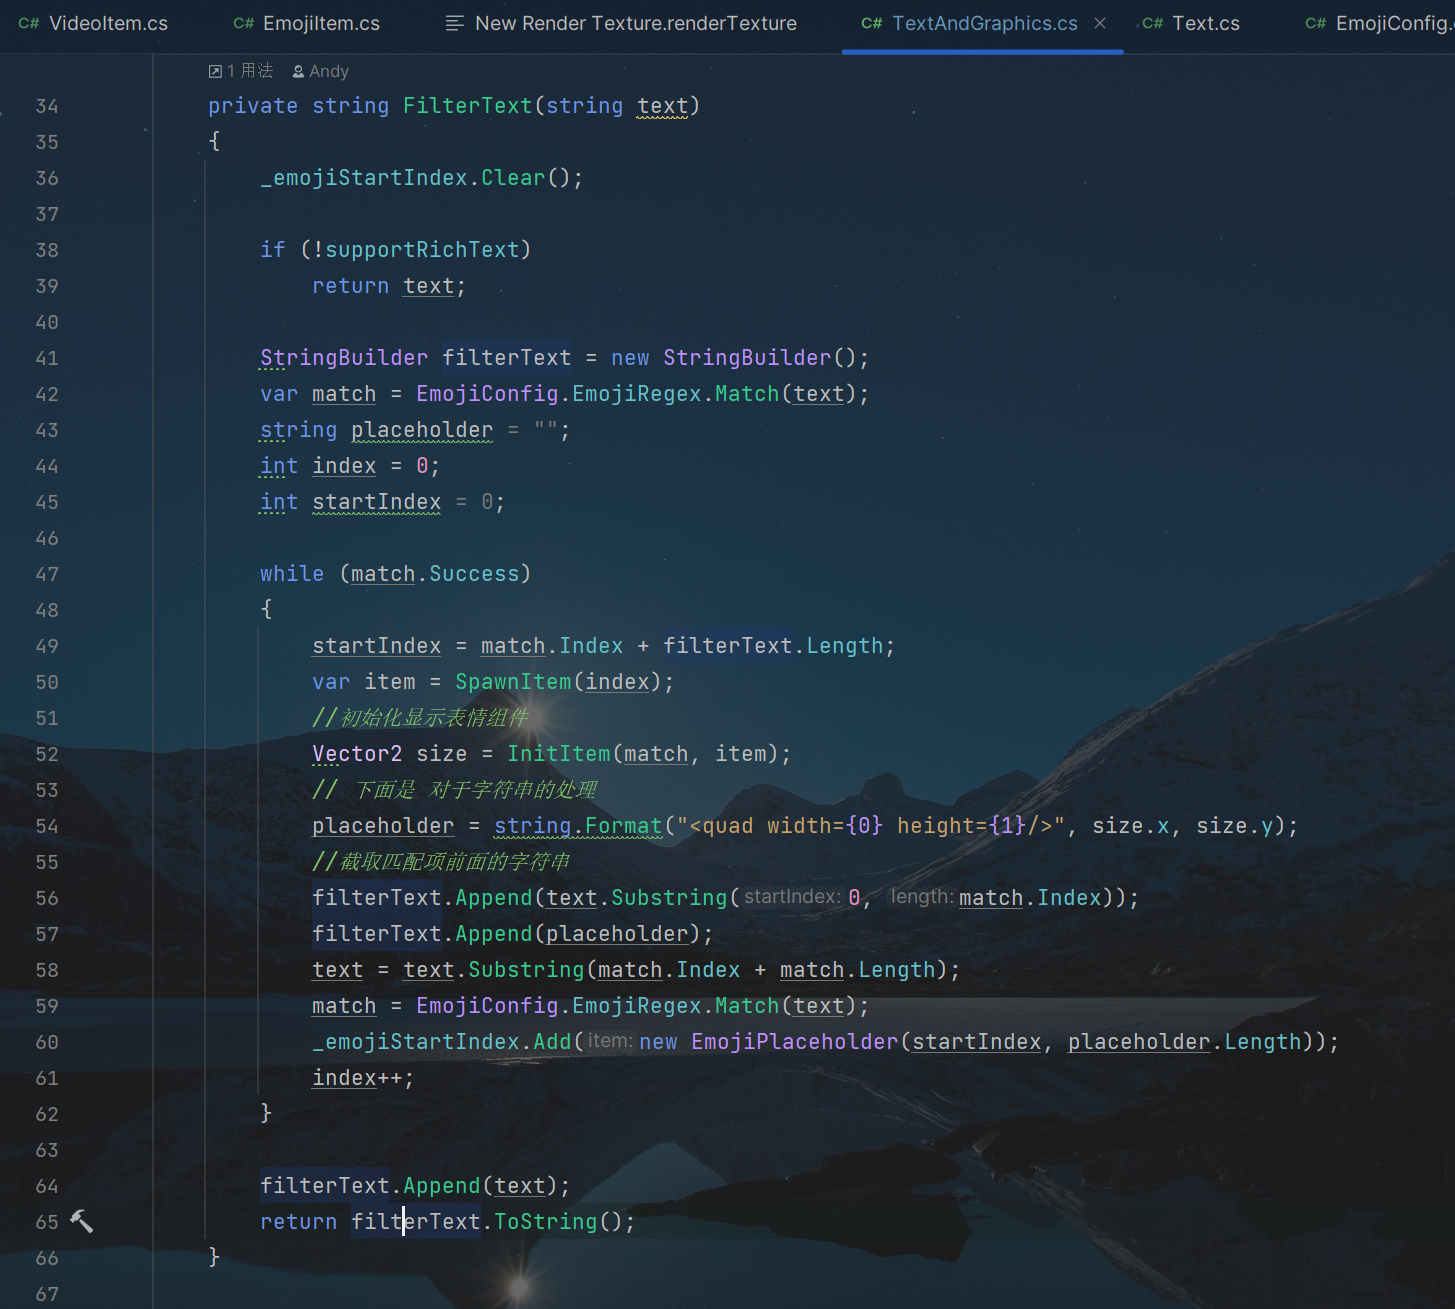The image size is (1455, 1309).
Task: Click the usages arrow icon above FilterText
Action: (x=215, y=71)
